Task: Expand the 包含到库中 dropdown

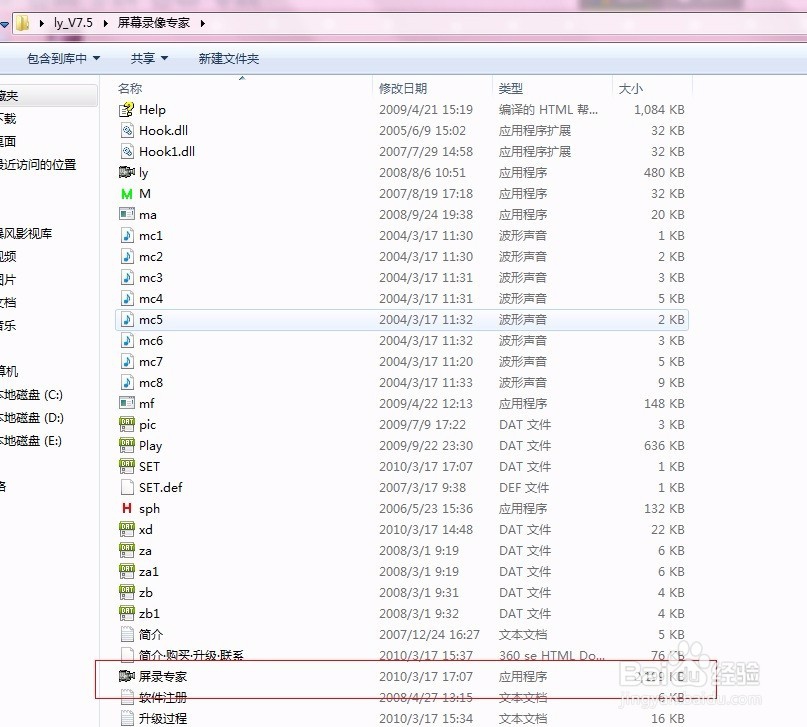Action: [x=63, y=58]
